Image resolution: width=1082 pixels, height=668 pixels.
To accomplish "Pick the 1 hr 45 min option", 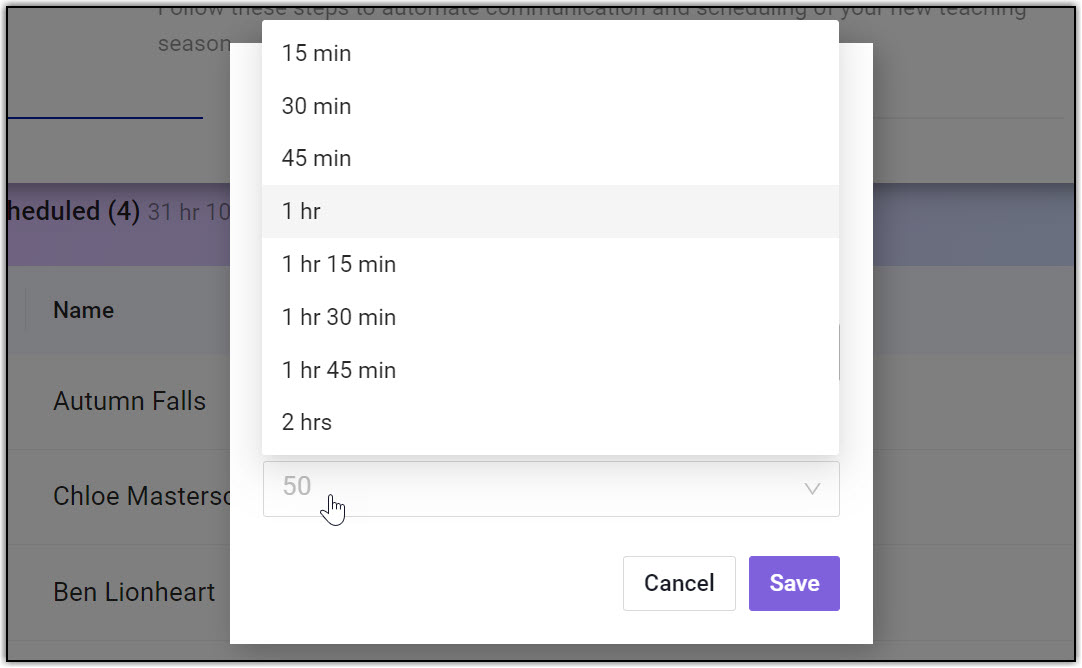I will (x=339, y=370).
